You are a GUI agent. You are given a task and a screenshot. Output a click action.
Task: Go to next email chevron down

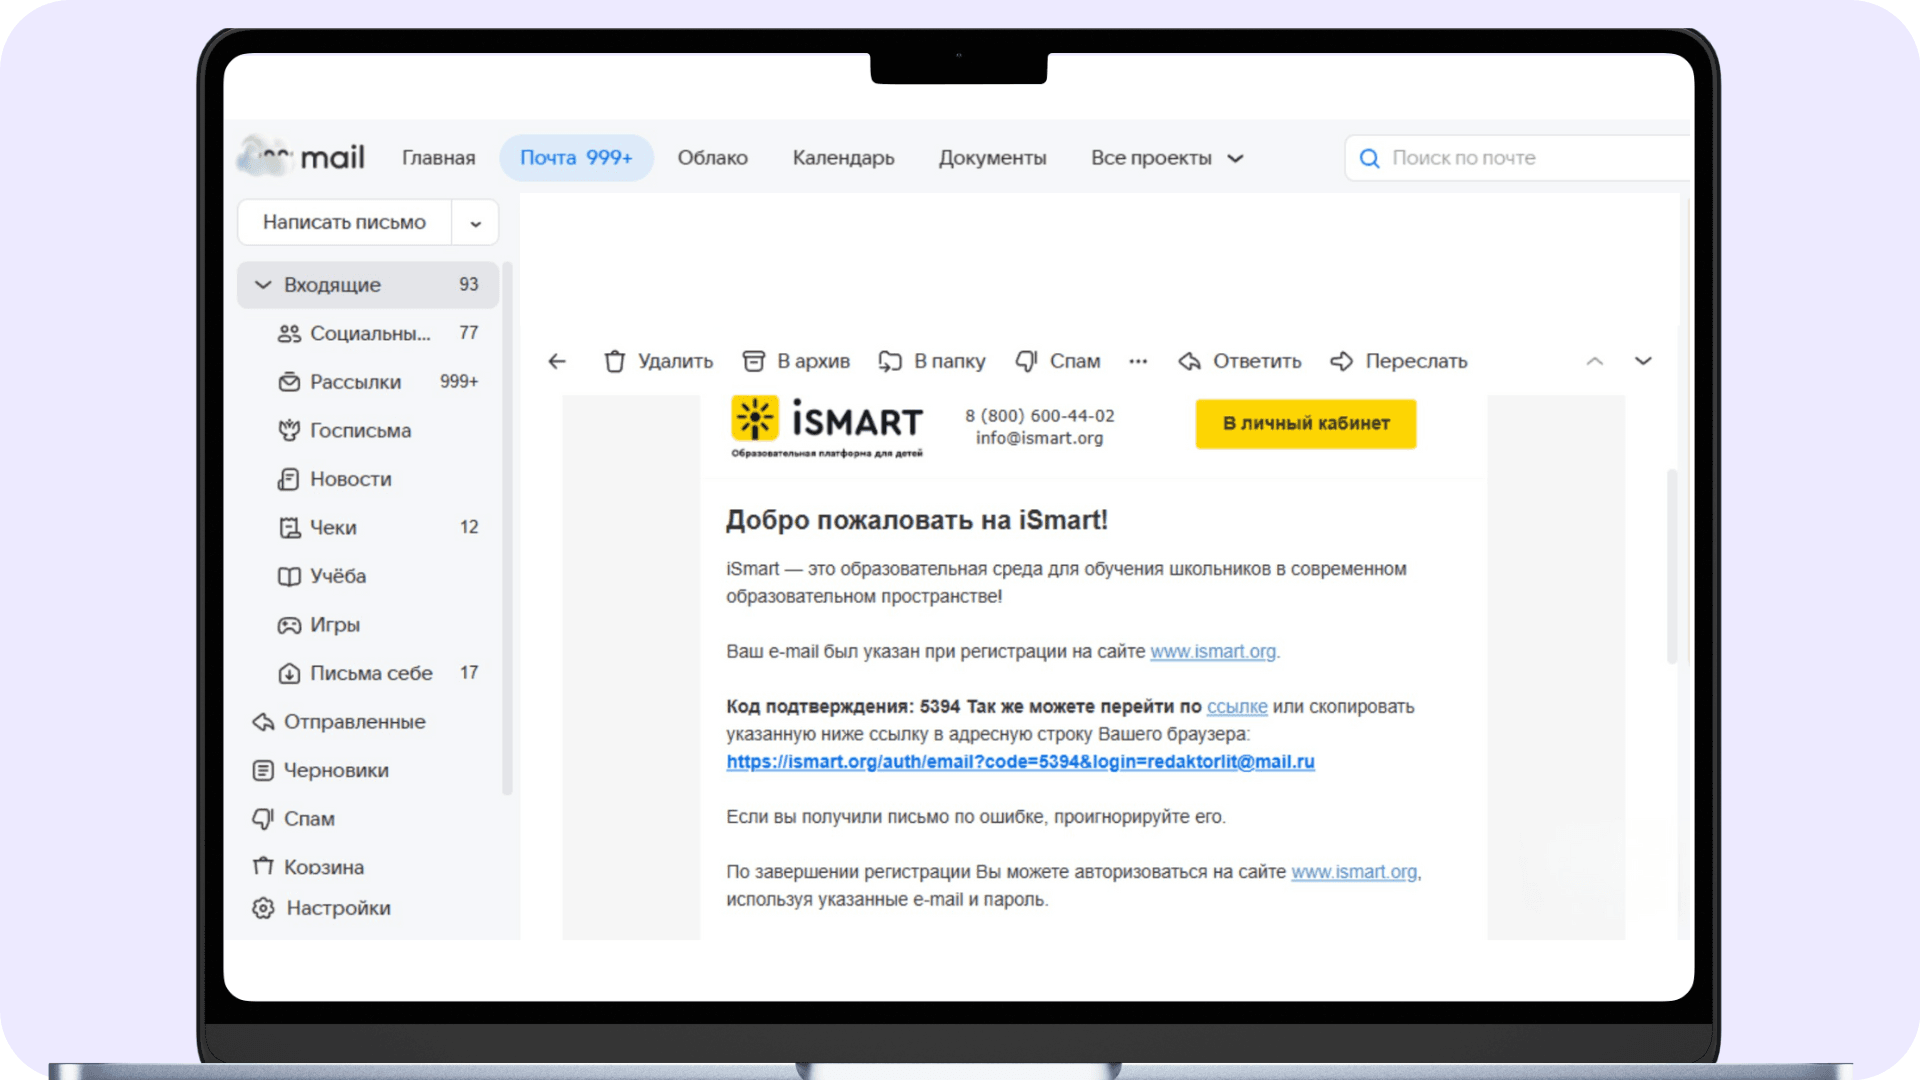click(x=1643, y=361)
